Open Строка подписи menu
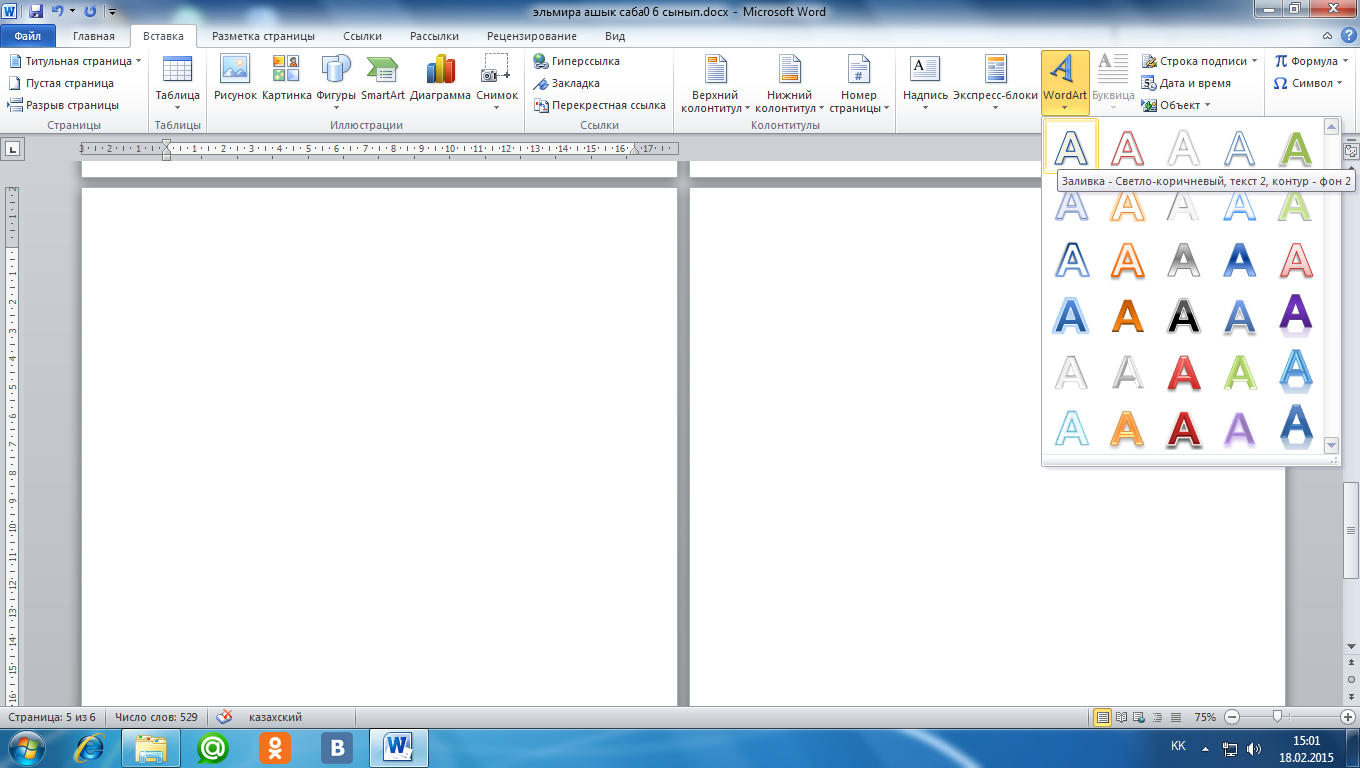This screenshot has width=1360, height=768. click(1200, 61)
